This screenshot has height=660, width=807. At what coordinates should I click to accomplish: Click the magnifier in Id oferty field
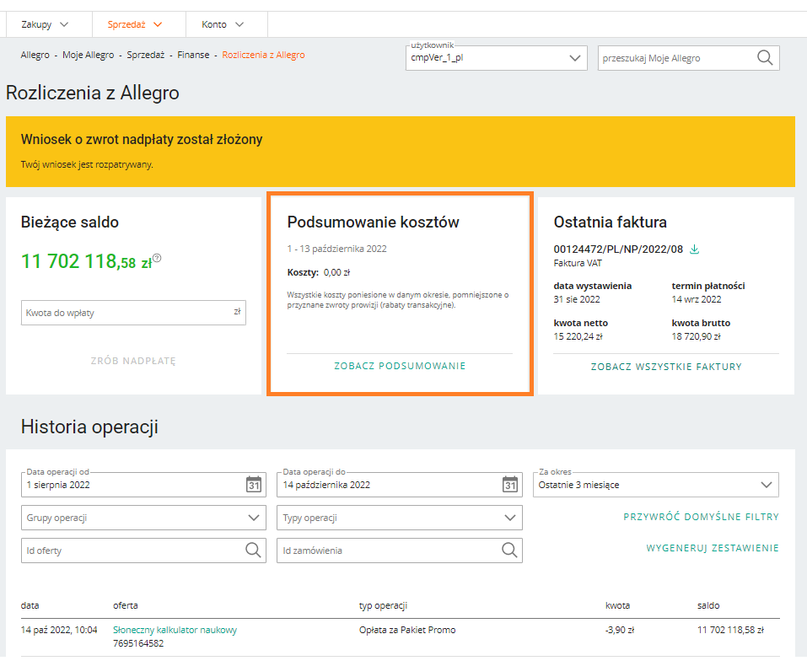253,550
